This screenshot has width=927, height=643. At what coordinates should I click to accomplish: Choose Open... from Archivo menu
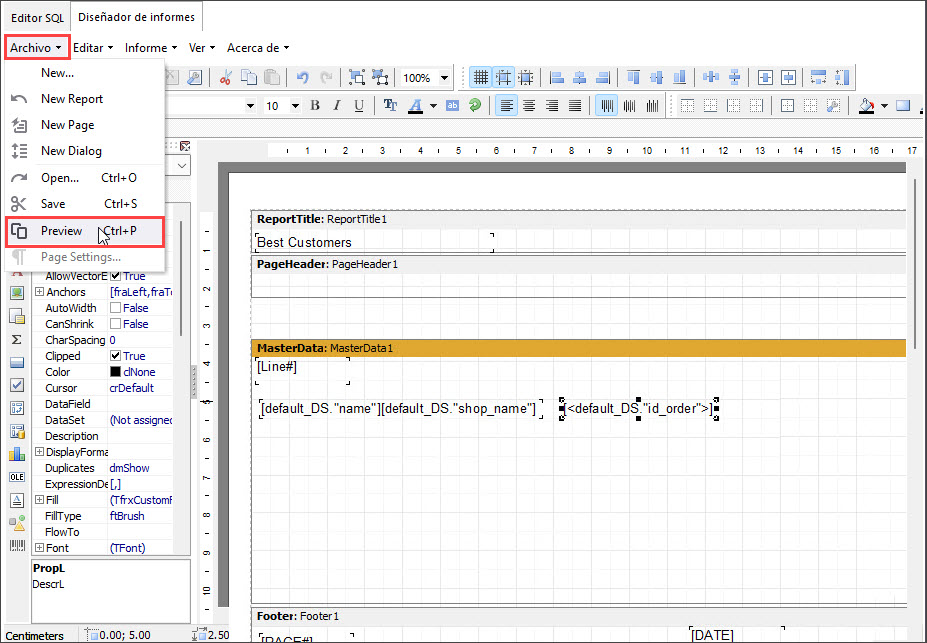point(84,178)
